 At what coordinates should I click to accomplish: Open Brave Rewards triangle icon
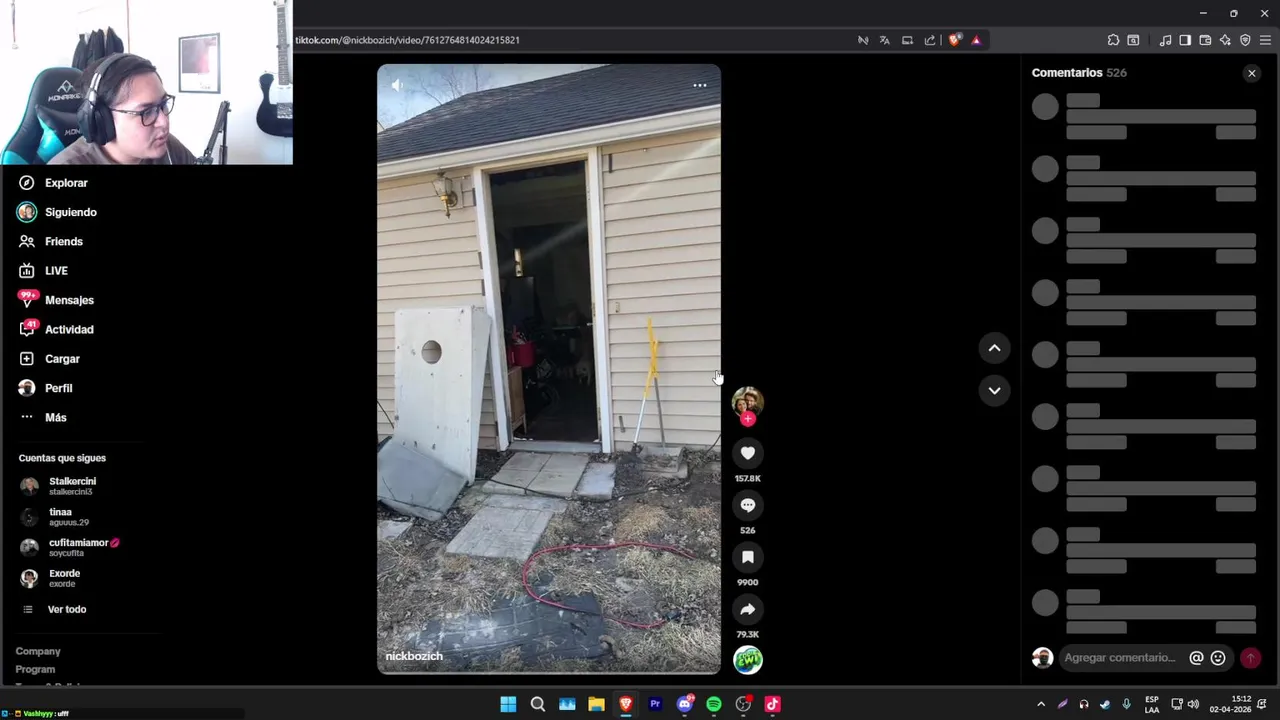[976, 40]
